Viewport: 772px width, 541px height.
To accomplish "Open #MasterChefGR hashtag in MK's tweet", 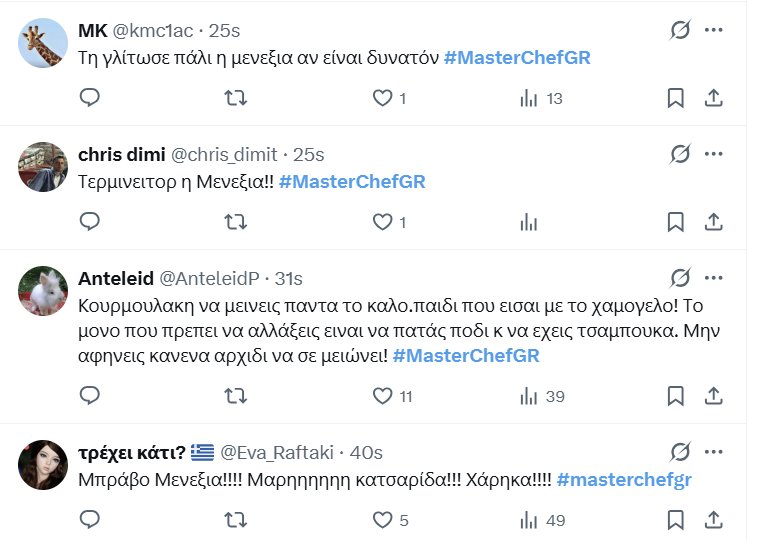I will click(x=517, y=57).
